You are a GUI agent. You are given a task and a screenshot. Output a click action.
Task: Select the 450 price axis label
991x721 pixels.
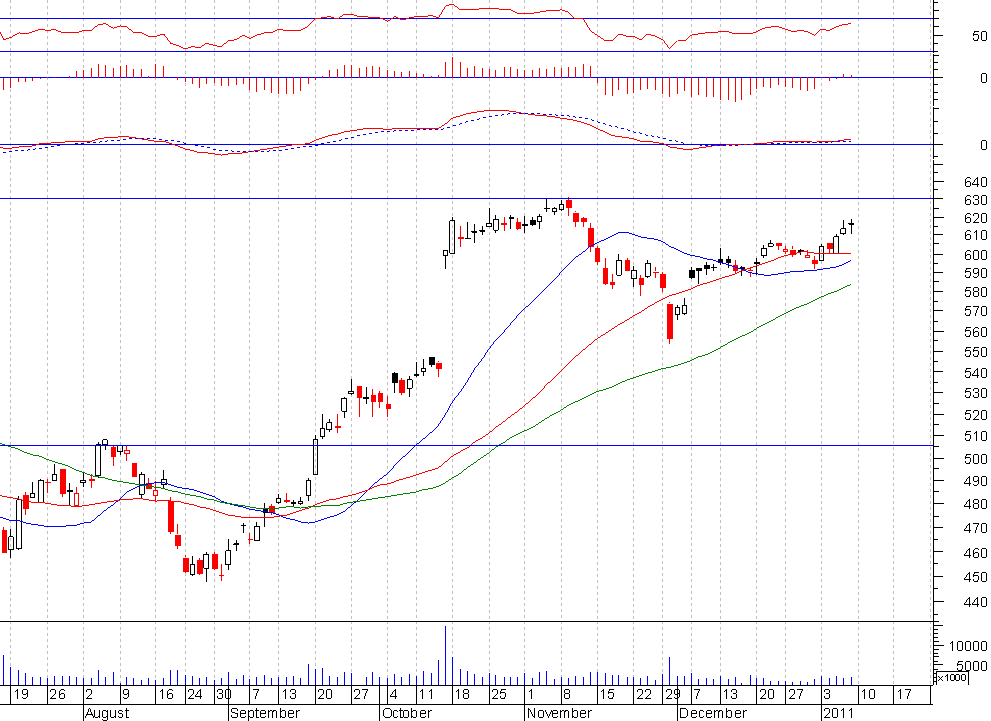click(x=975, y=577)
